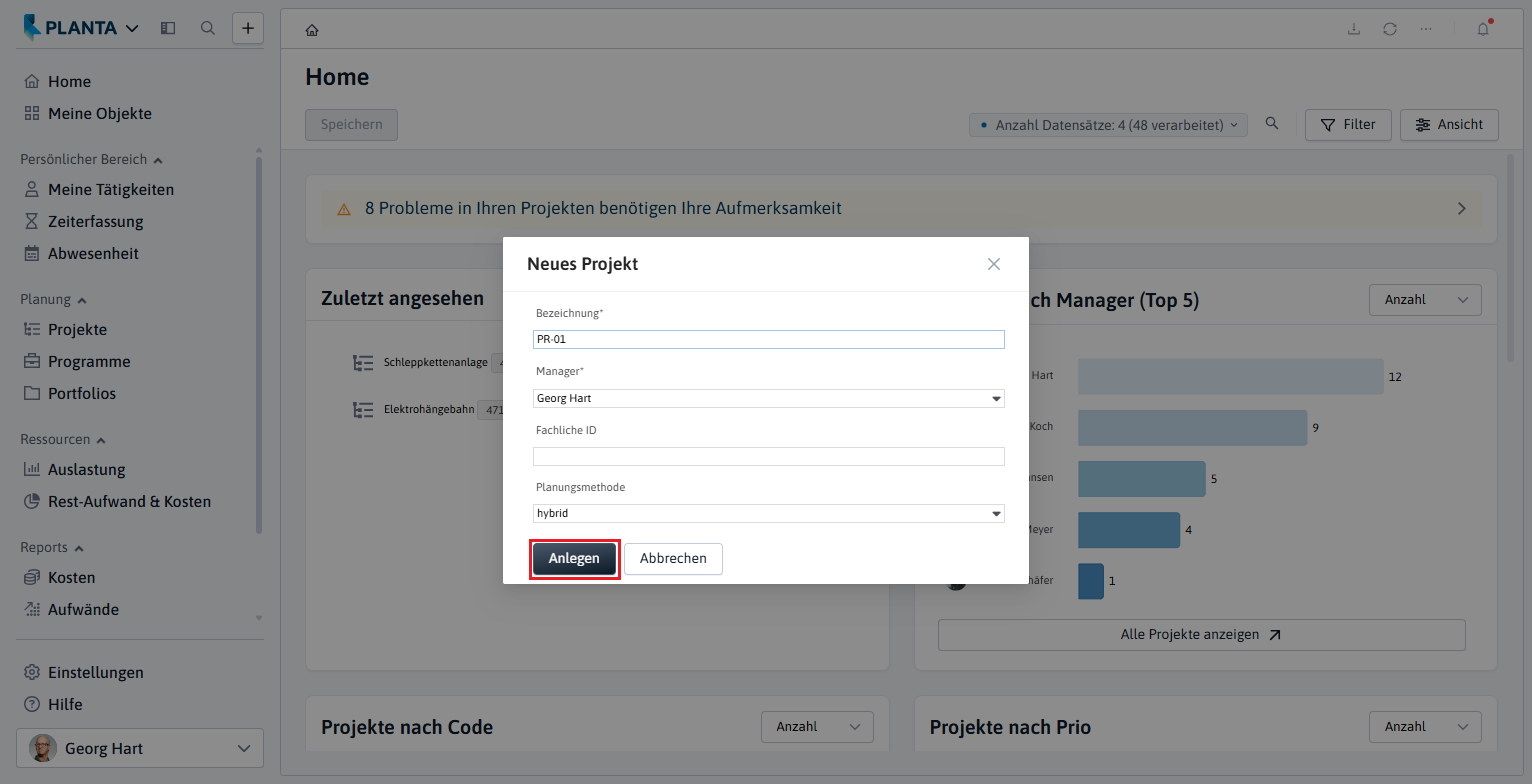The image size is (1532, 784).
Task: Click the Anlegen button
Action: click(x=574, y=559)
